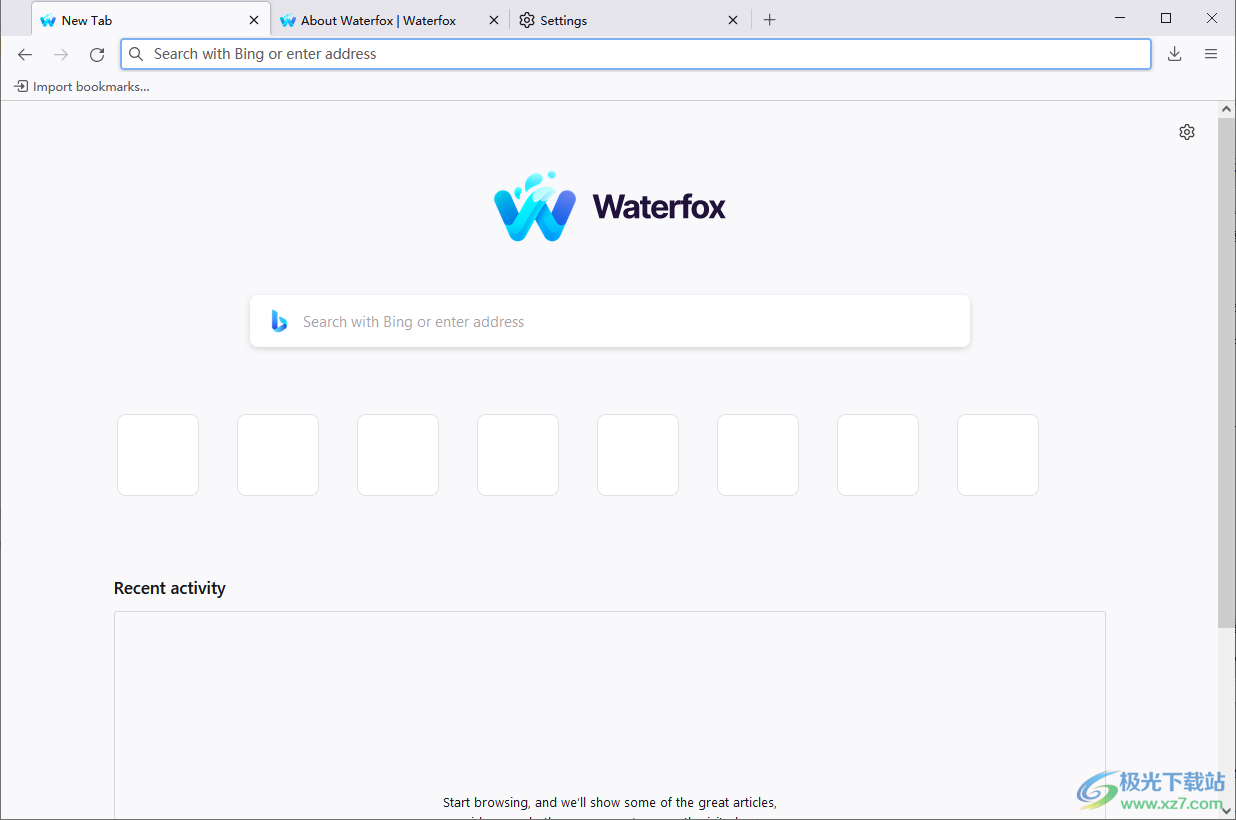Close the New Tab tab
This screenshot has height=820, width=1236.
pyautogui.click(x=254, y=20)
